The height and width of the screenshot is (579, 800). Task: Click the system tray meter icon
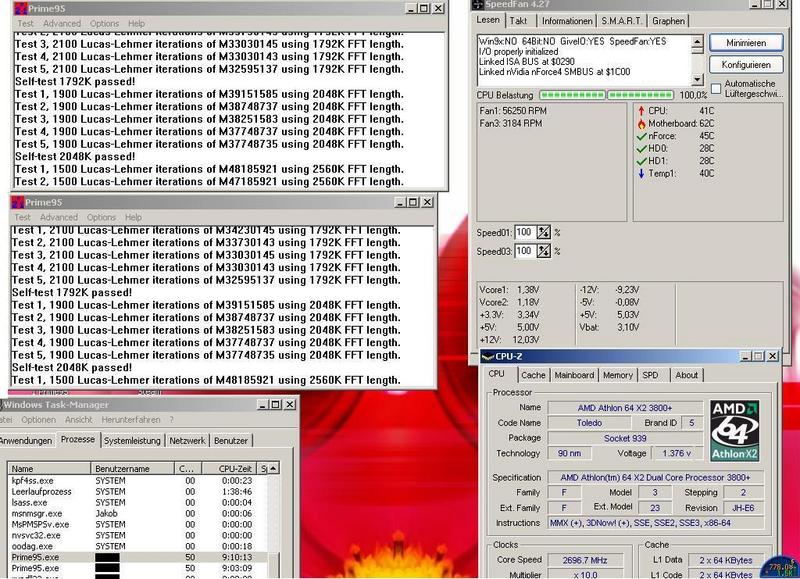[x=781, y=567]
